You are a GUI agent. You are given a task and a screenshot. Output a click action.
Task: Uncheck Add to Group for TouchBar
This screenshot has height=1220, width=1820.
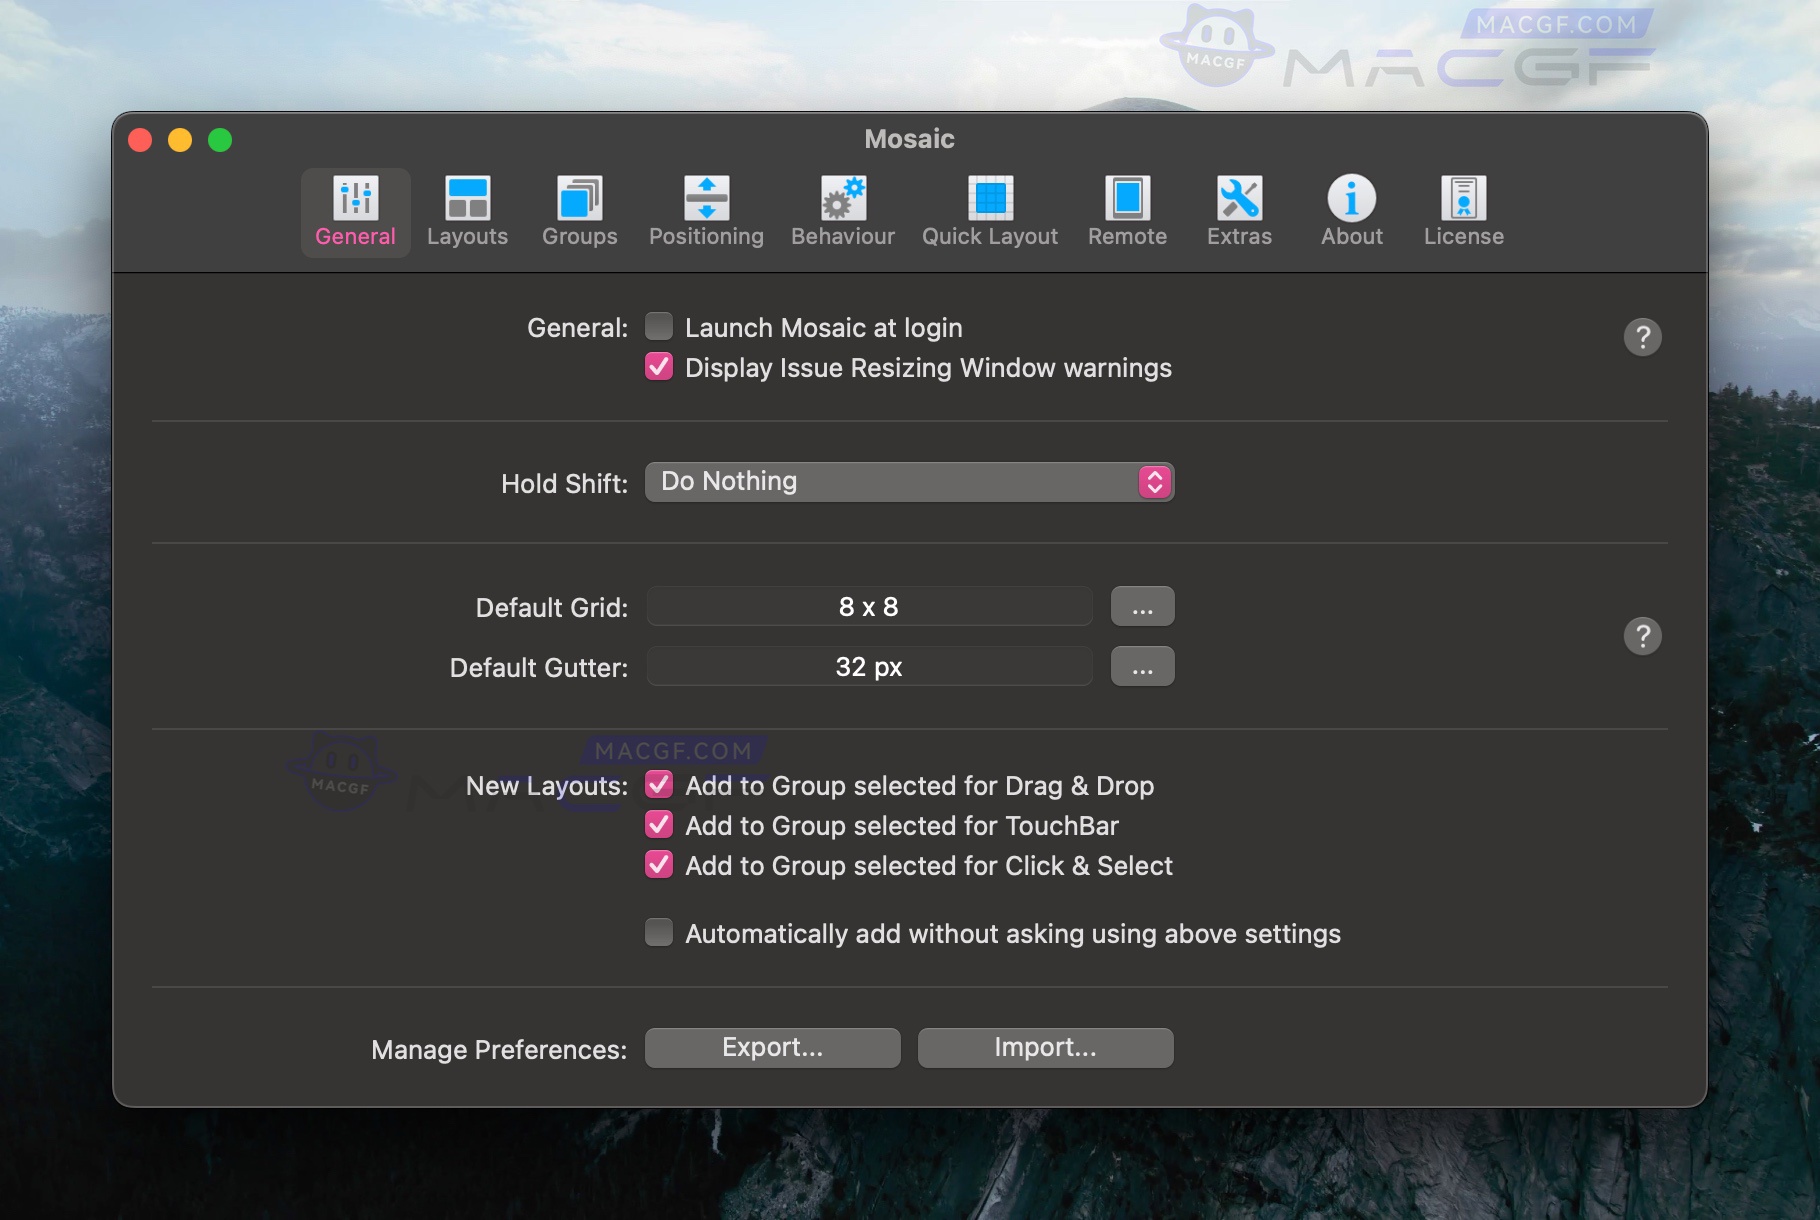659,825
